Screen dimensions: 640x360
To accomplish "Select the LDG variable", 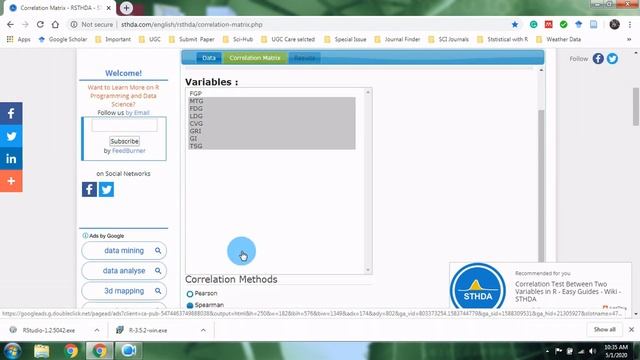I will (271, 116).
